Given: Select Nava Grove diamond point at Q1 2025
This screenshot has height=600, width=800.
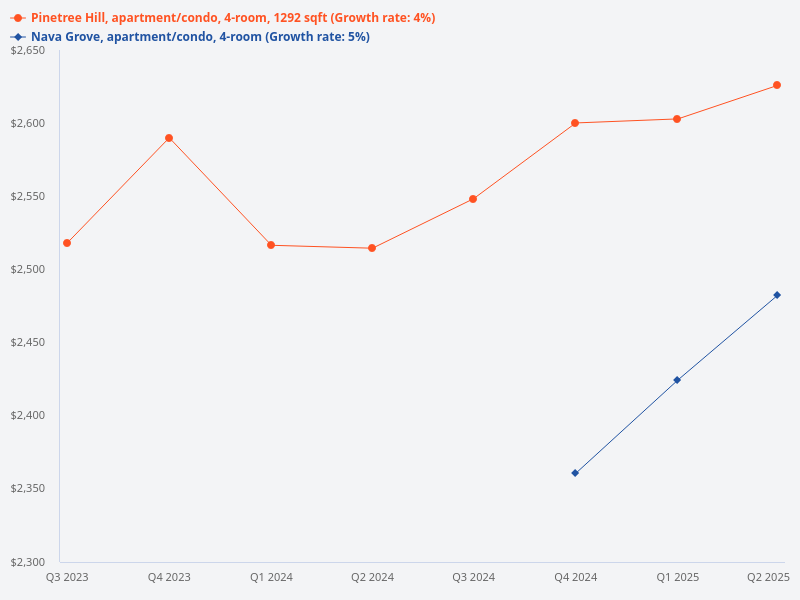Looking at the screenshot, I should [x=677, y=380].
